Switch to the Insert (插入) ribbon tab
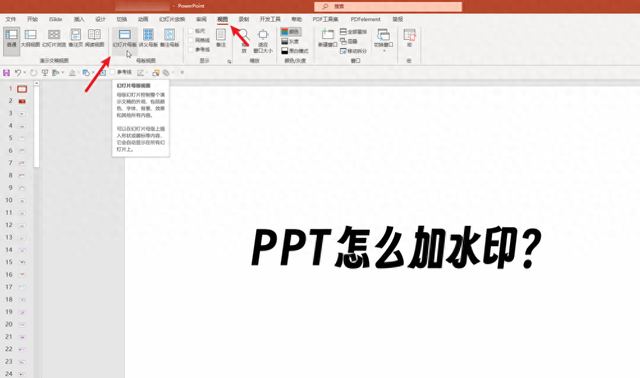640x378 pixels. point(79,19)
